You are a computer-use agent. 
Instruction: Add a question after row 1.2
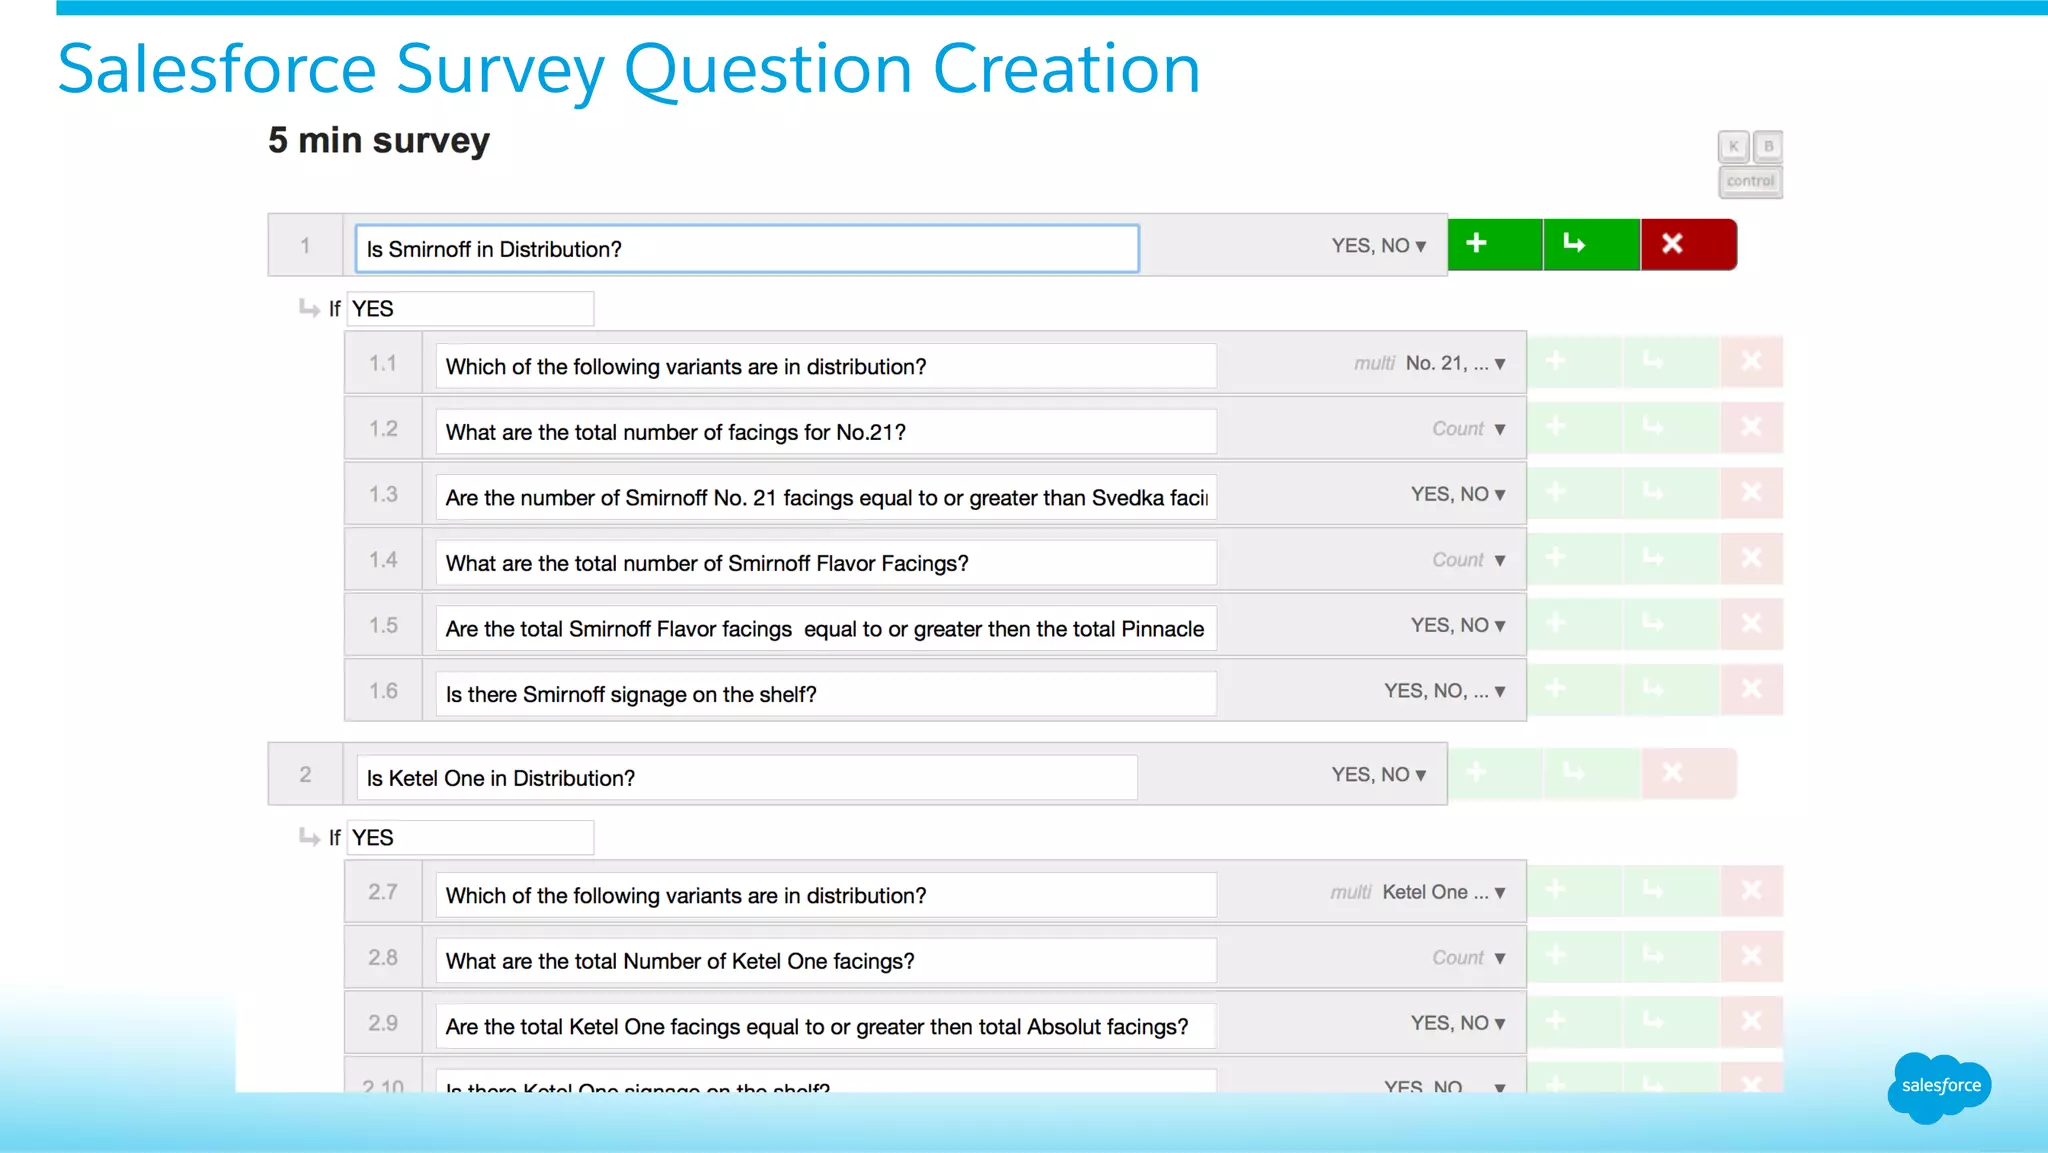1575,427
